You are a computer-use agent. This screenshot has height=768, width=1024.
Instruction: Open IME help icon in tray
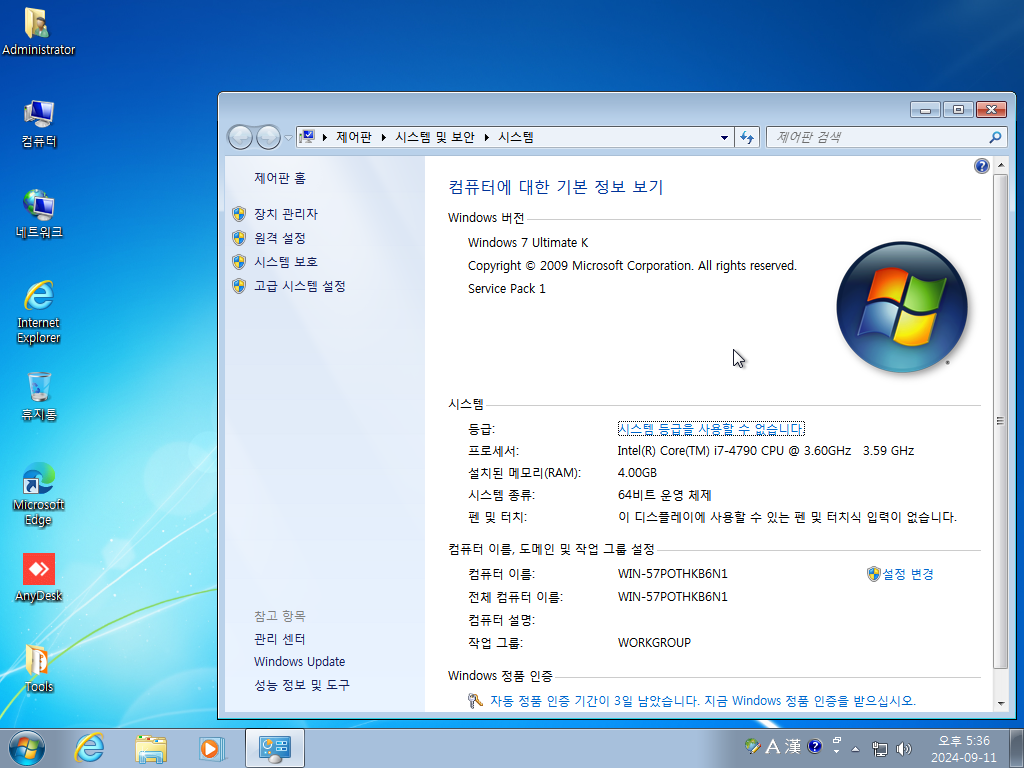click(x=814, y=746)
